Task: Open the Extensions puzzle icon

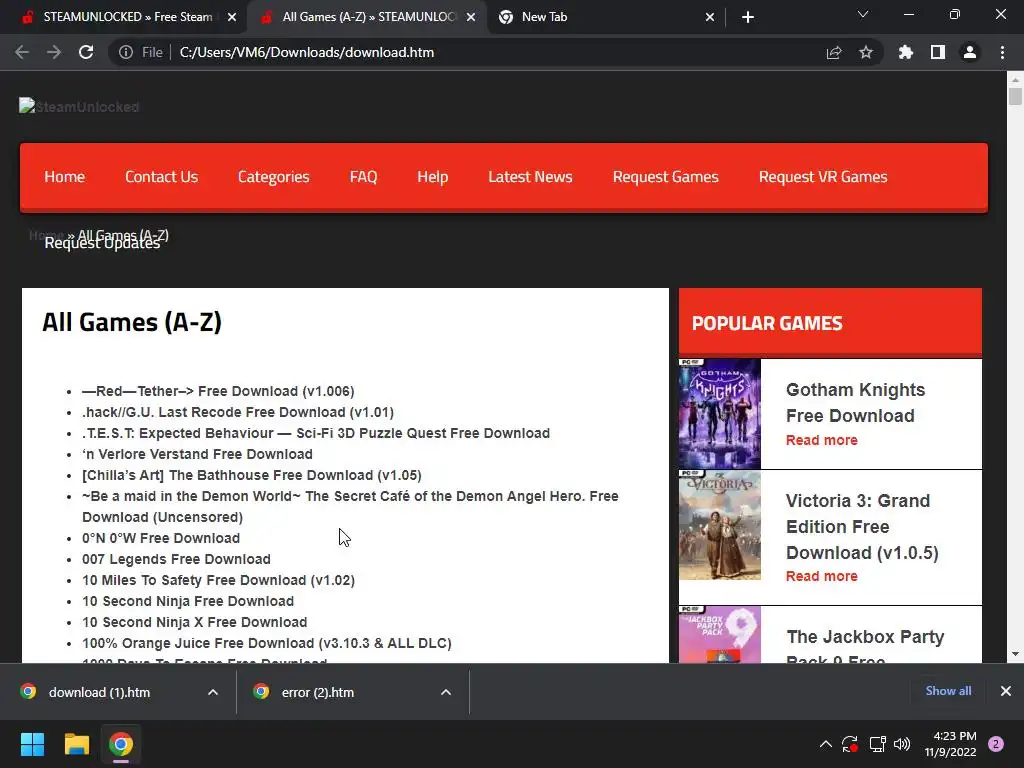Action: point(906,52)
